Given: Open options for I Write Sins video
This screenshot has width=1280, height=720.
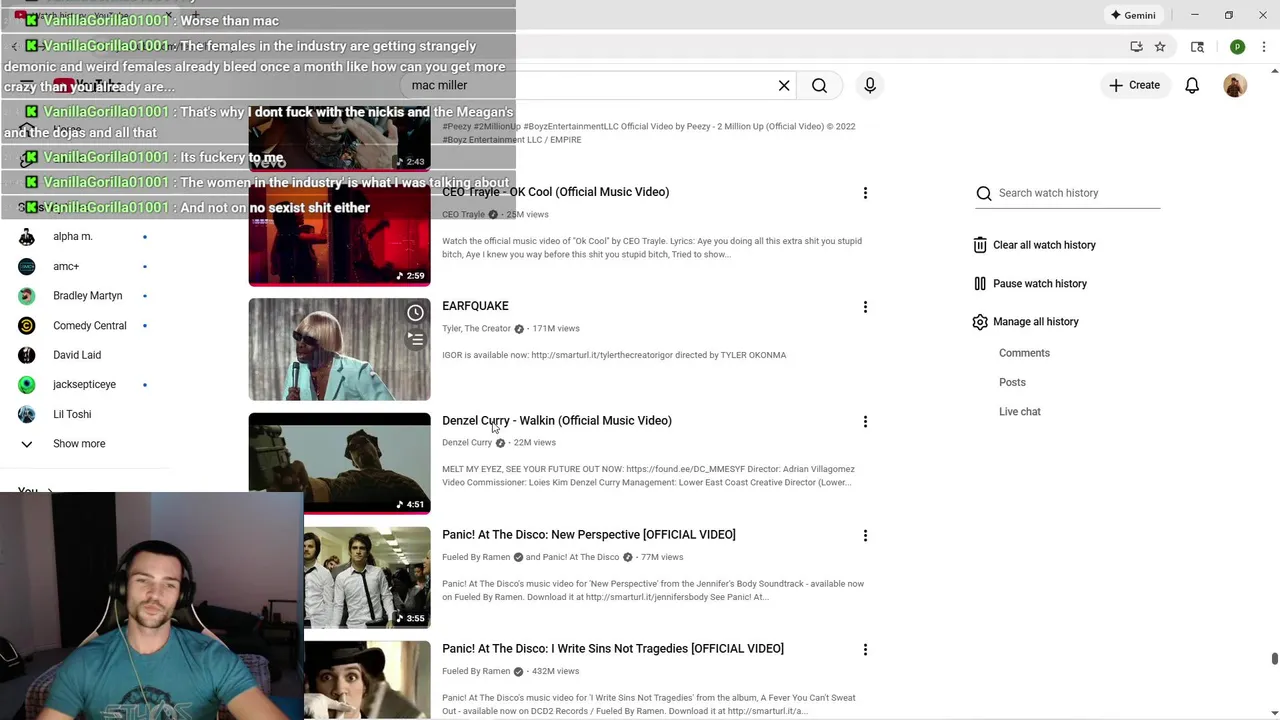Looking at the screenshot, I should (x=865, y=650).
